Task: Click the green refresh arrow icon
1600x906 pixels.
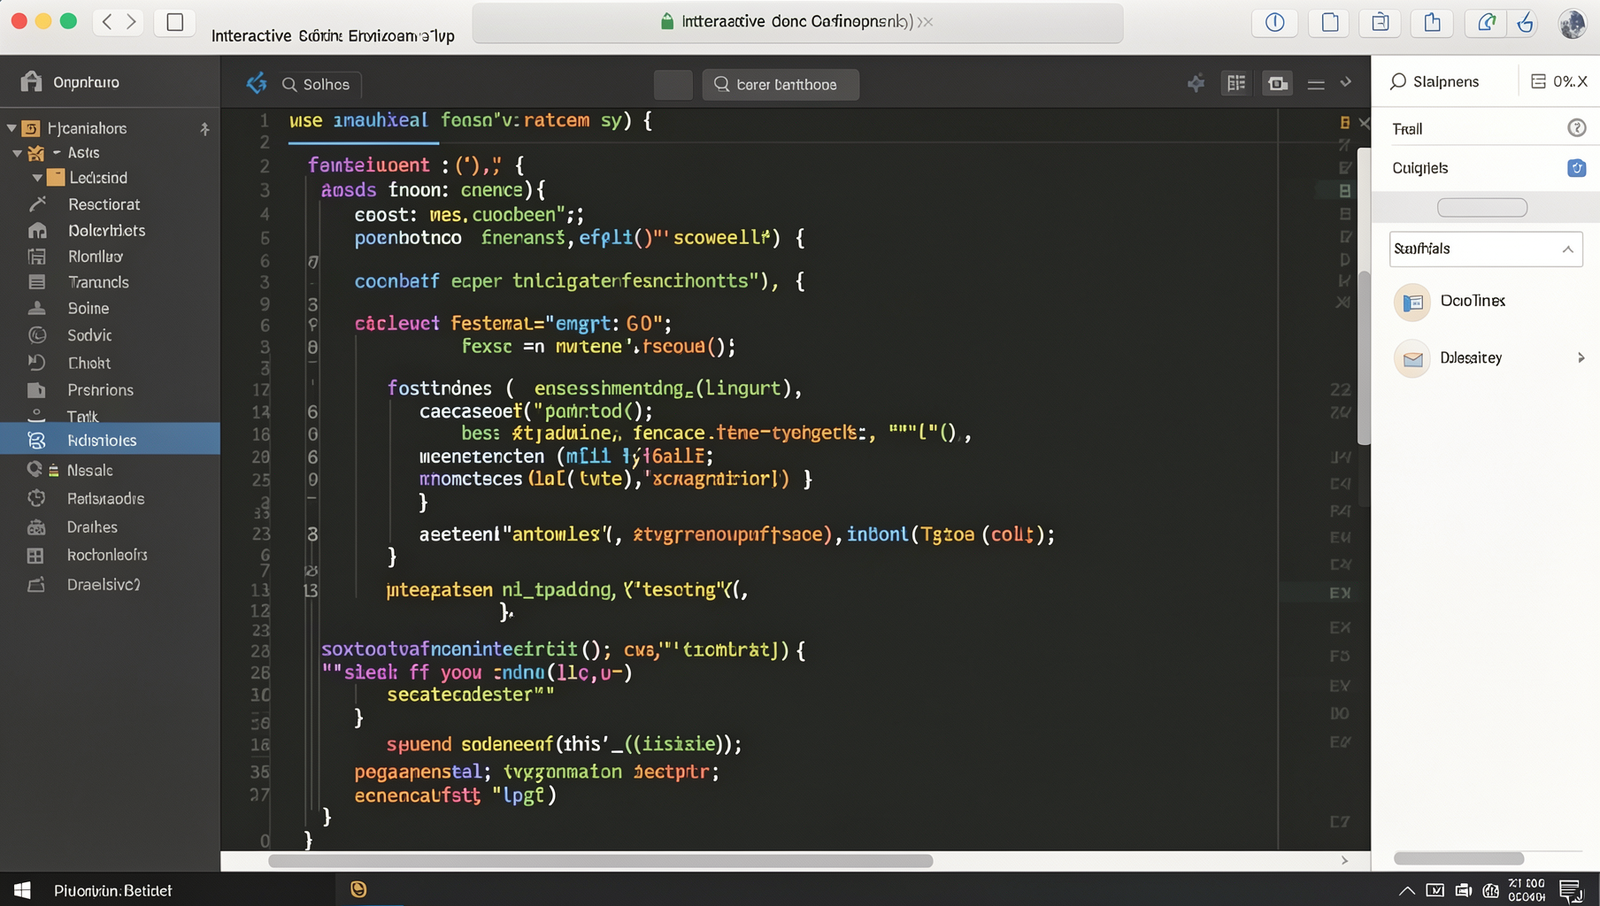Action: click(1486, 22)
